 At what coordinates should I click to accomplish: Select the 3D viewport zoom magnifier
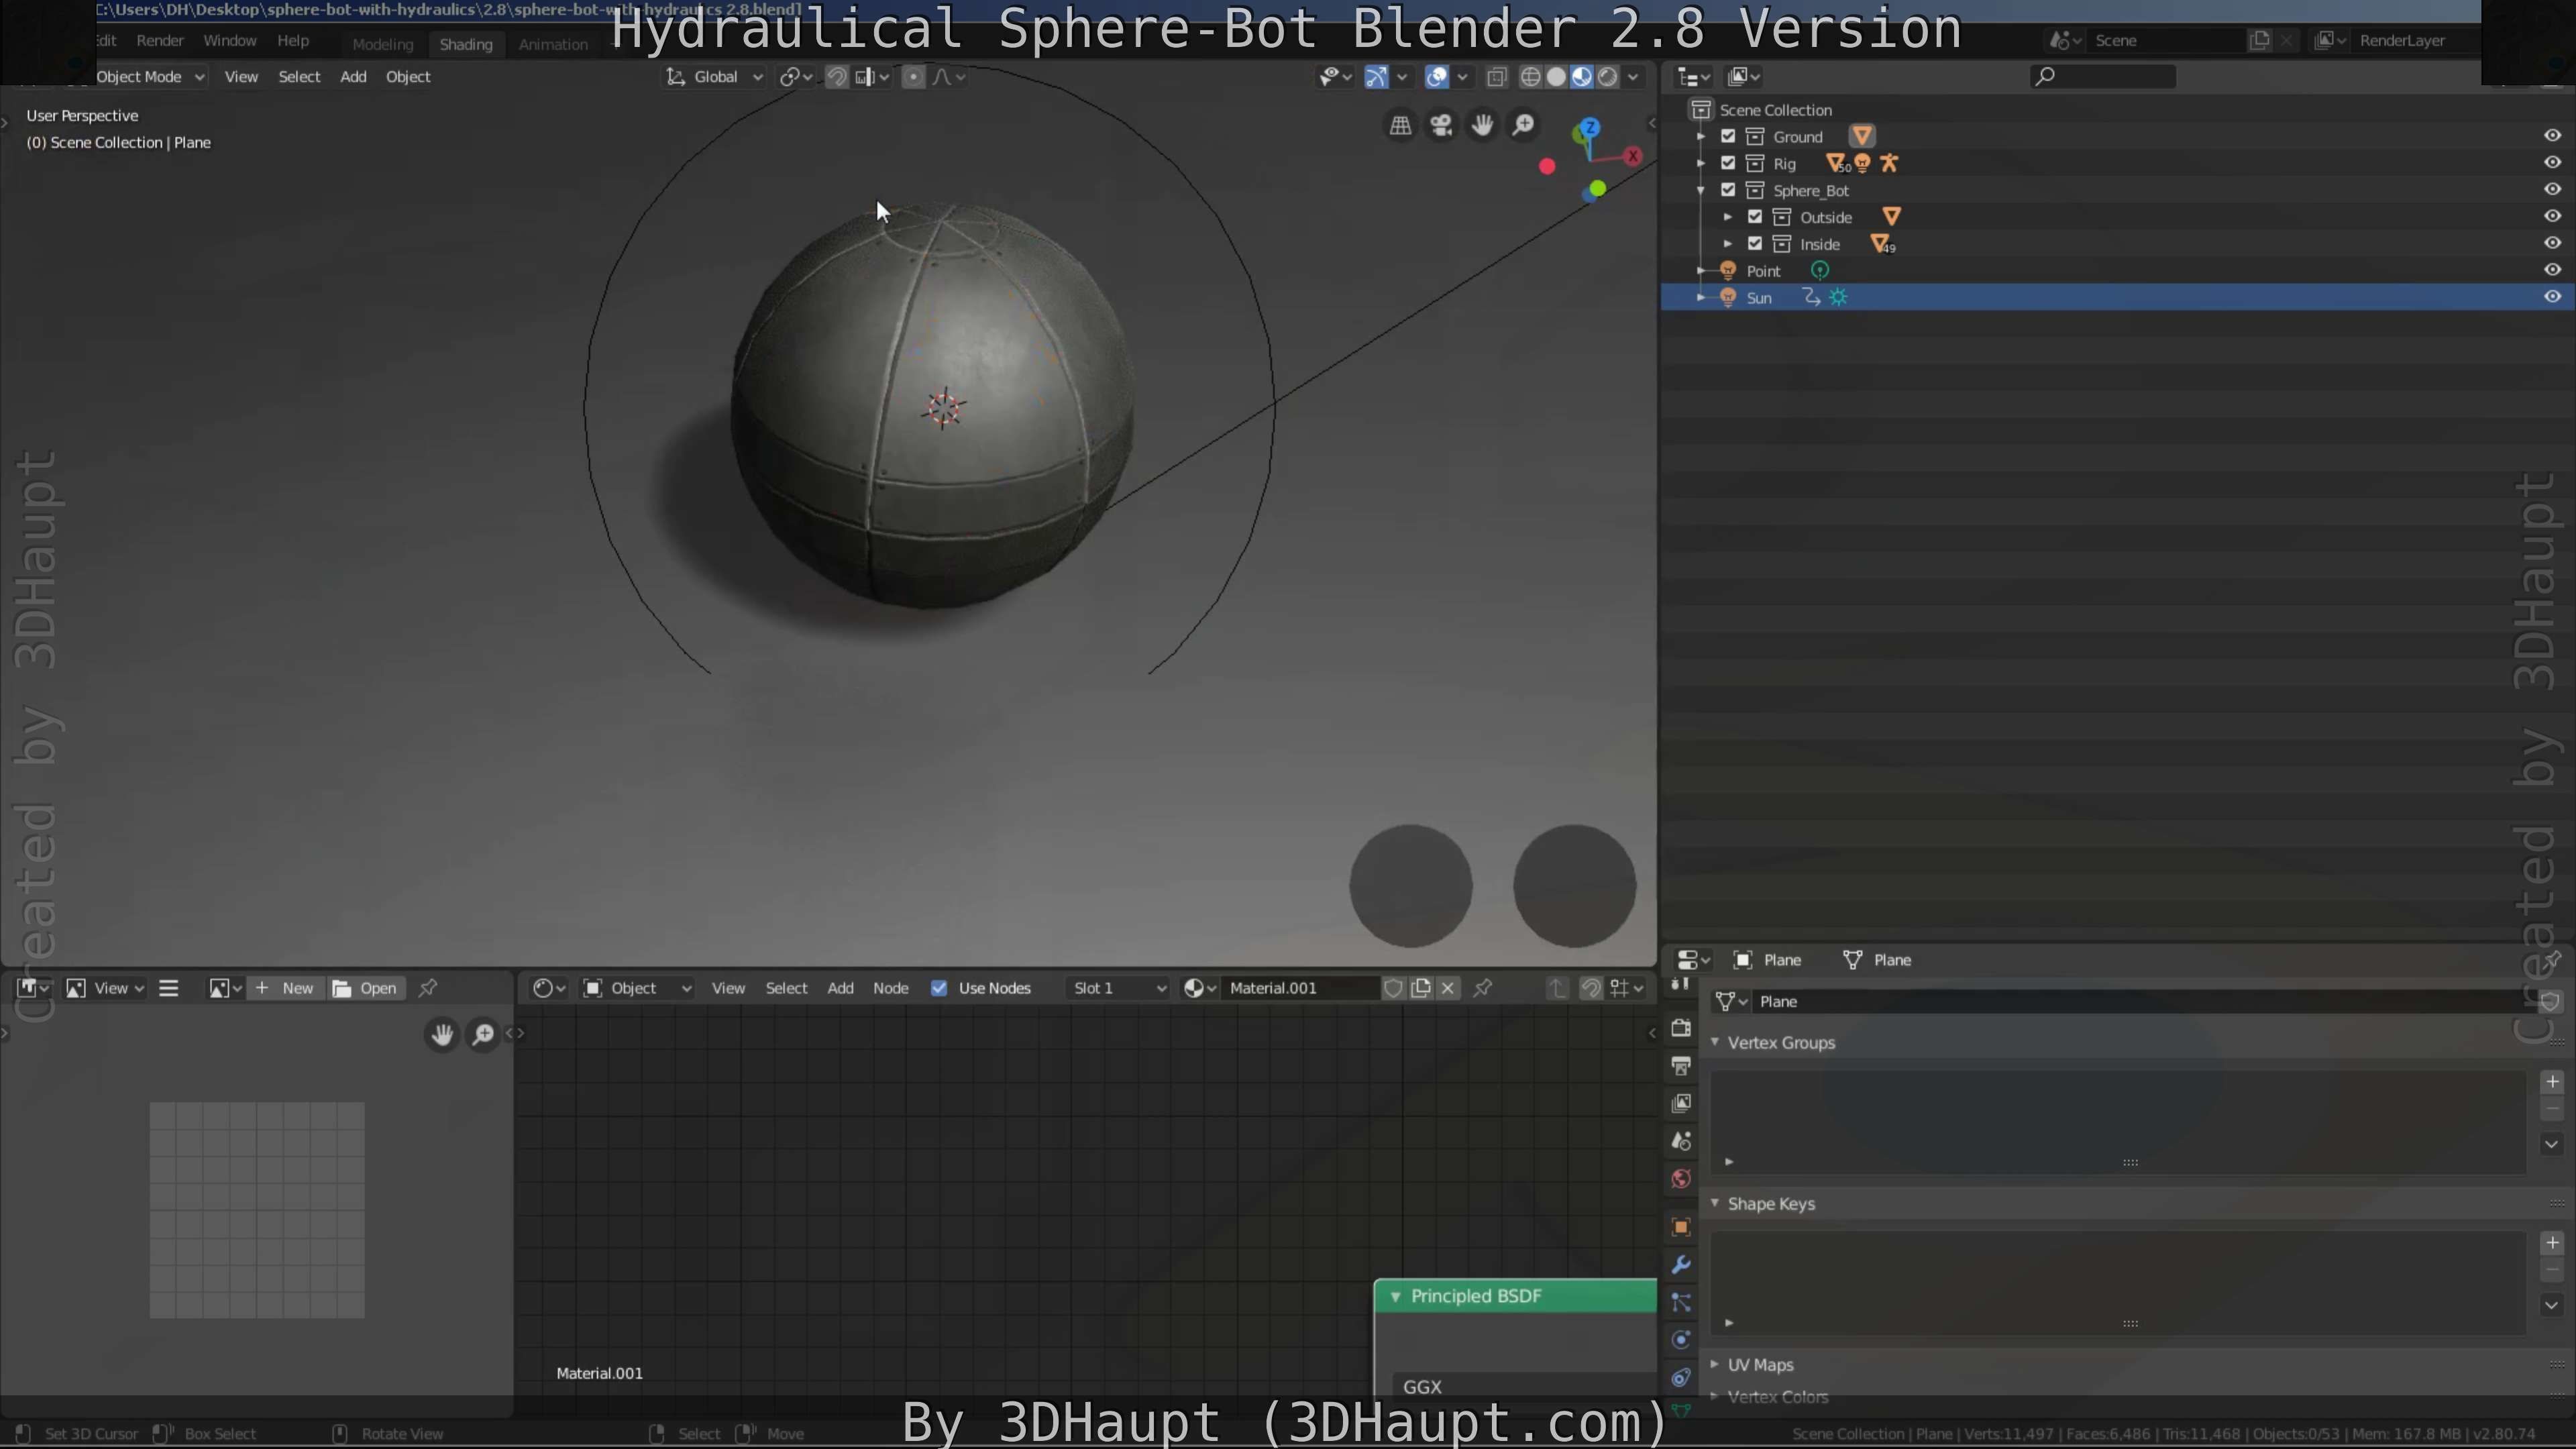pos(1523,125)
